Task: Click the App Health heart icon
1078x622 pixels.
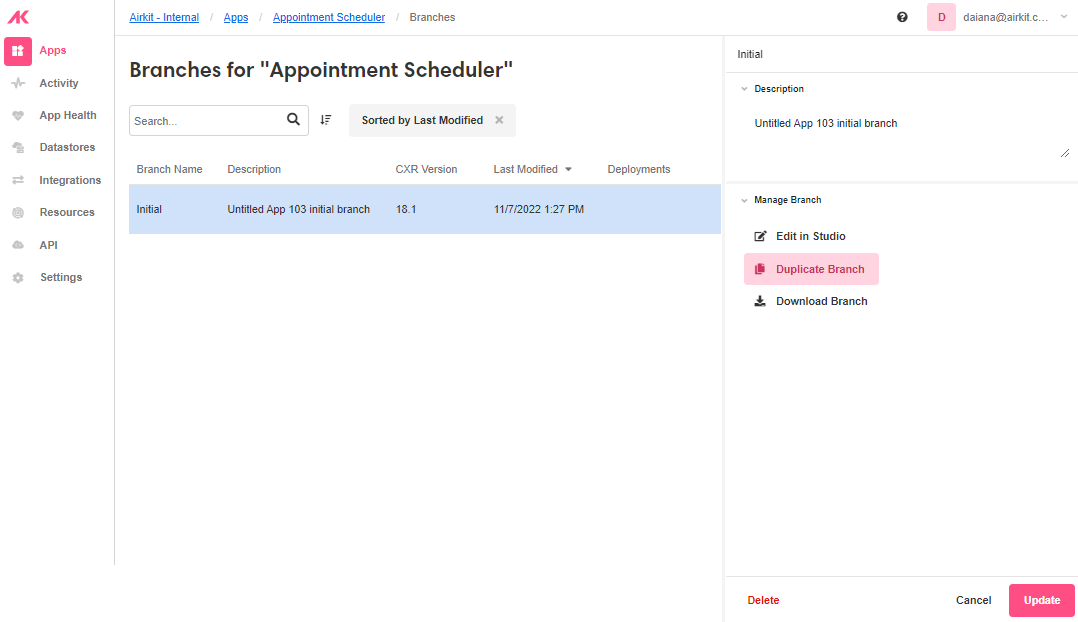Action: click(18, 115)
